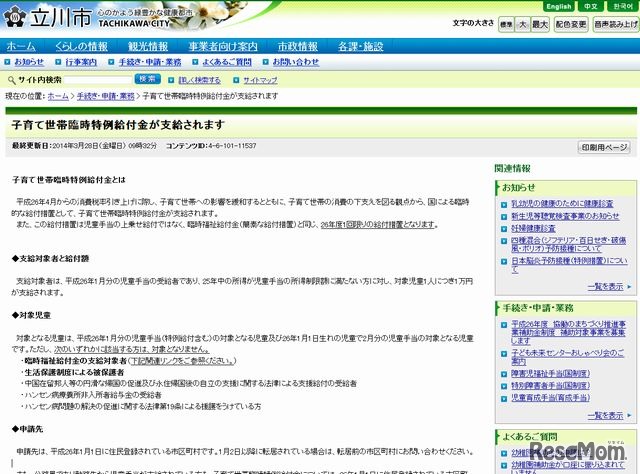Open the 特別障害者手当(国制度) link
Viewport: 640px width, 474px height.
551,386
